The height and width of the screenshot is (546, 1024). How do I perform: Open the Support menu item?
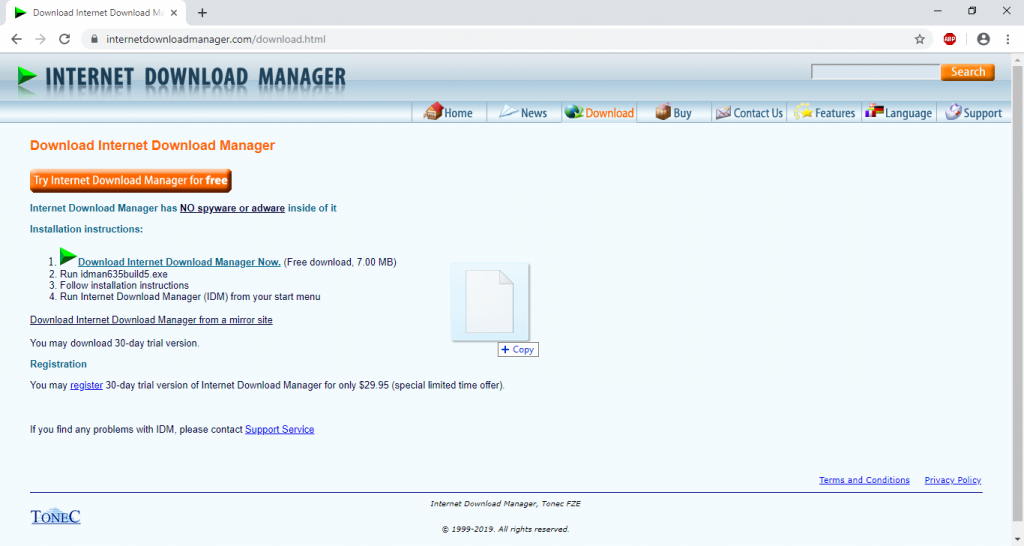pyautogui.click(x=974, y=112)
